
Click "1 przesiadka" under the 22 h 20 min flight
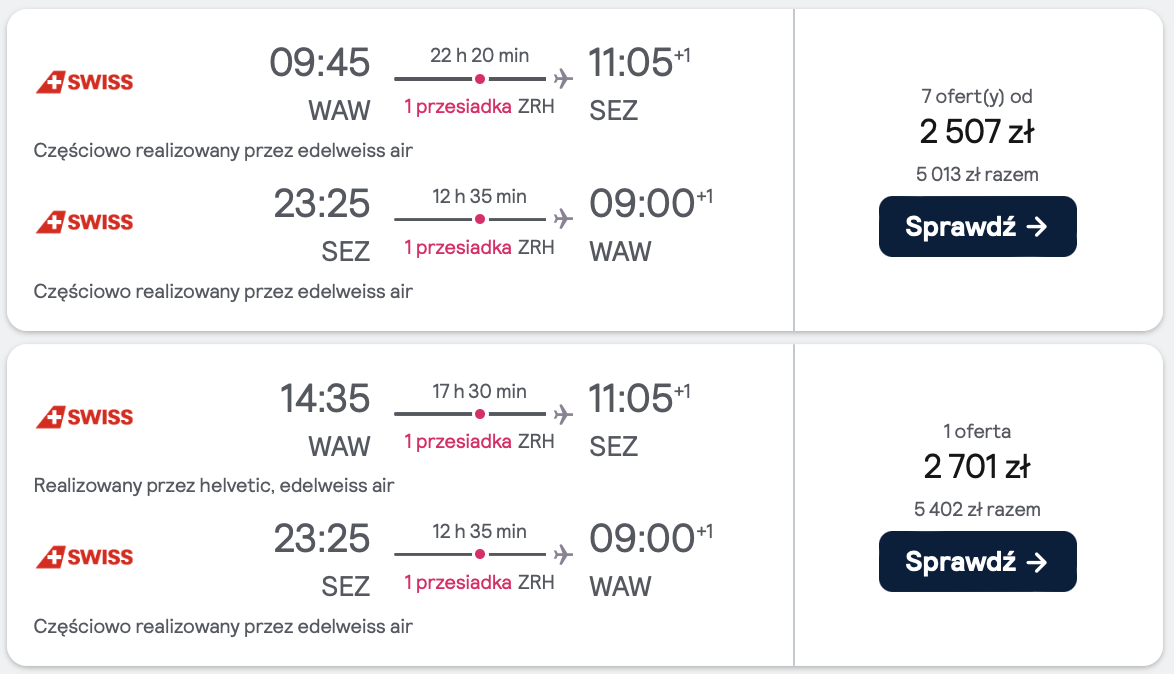pyautogui.click(x=458, y=107)
